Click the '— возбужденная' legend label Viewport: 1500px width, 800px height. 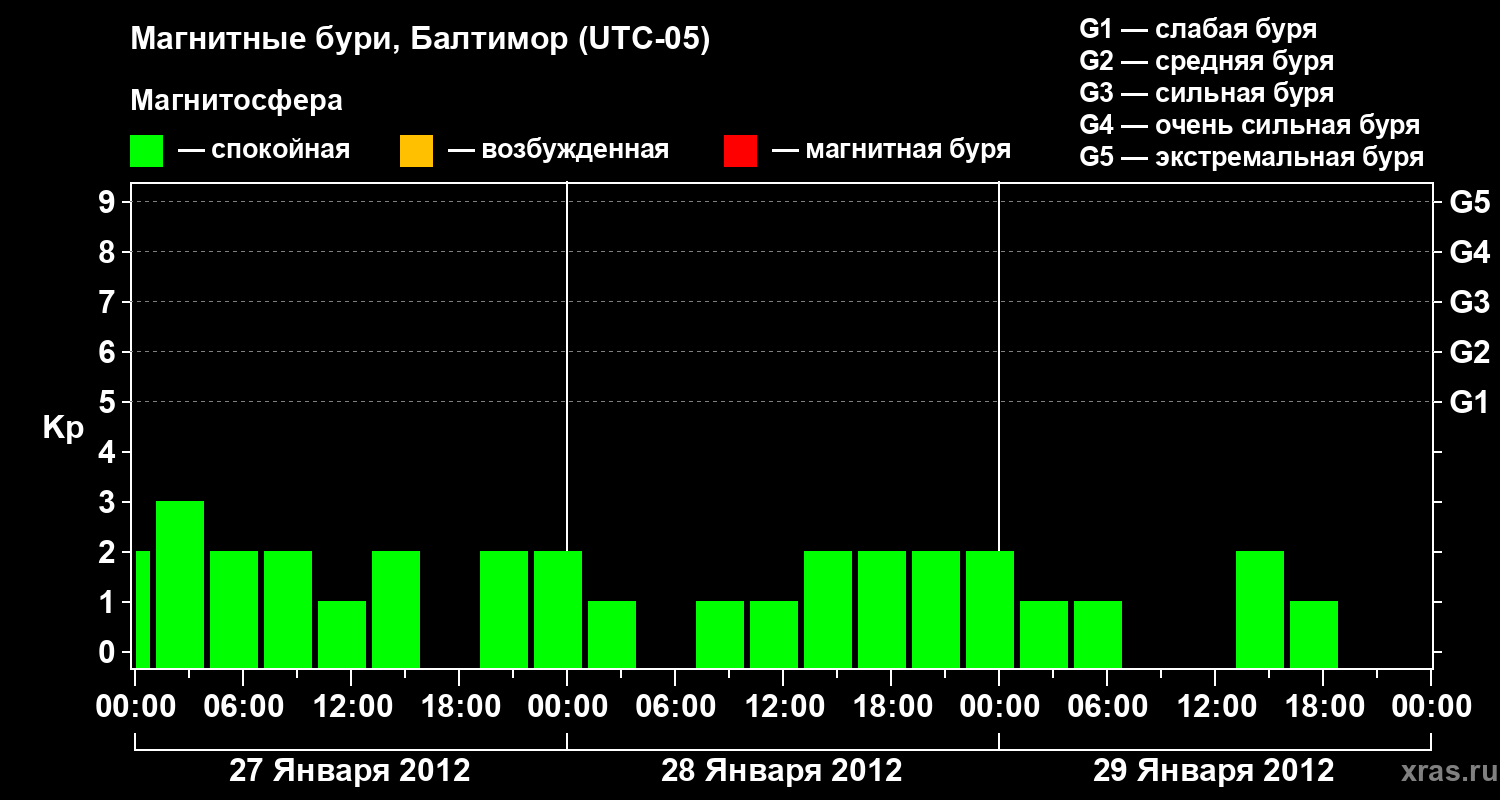click(x=558, y=150)
